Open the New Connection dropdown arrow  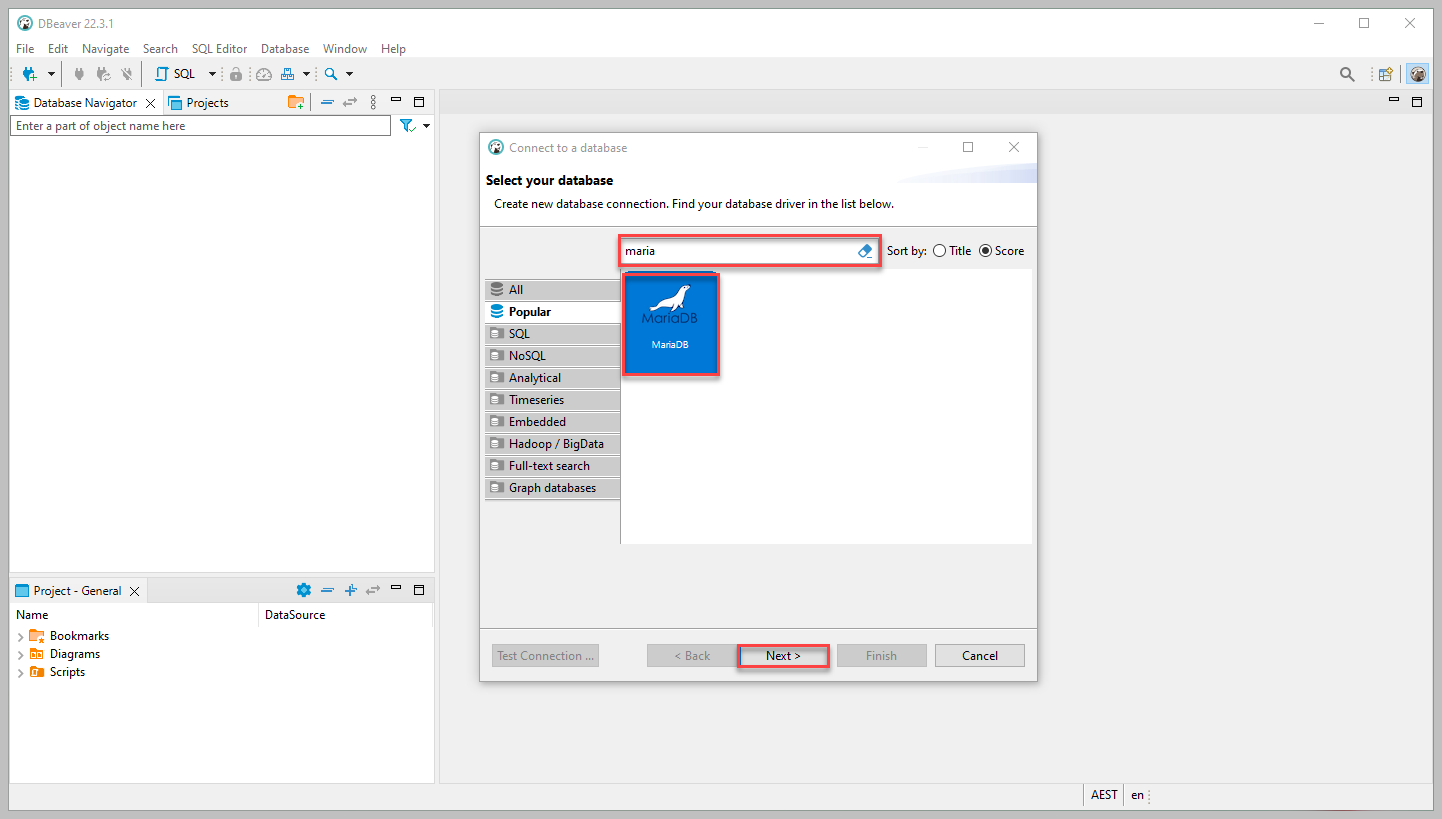51,74
